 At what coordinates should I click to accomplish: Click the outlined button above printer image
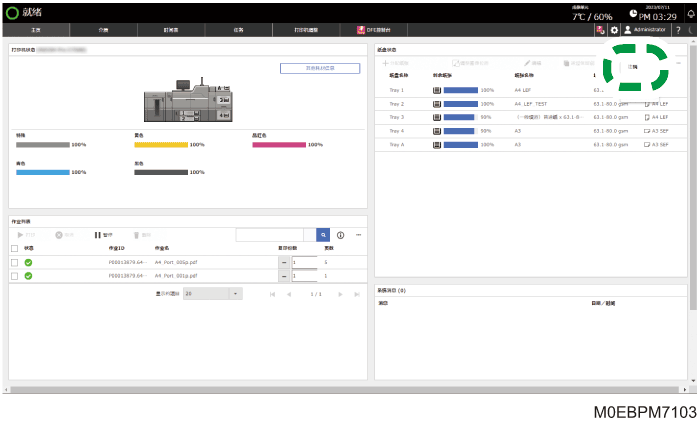[x=320, y=68]
